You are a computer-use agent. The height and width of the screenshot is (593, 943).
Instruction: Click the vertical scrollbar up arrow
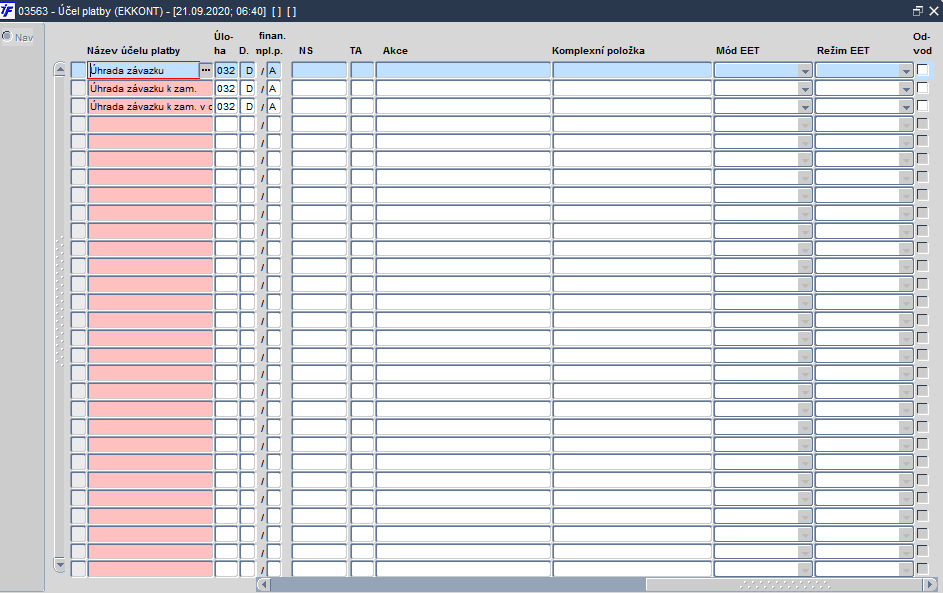click(x=60, y=69)
